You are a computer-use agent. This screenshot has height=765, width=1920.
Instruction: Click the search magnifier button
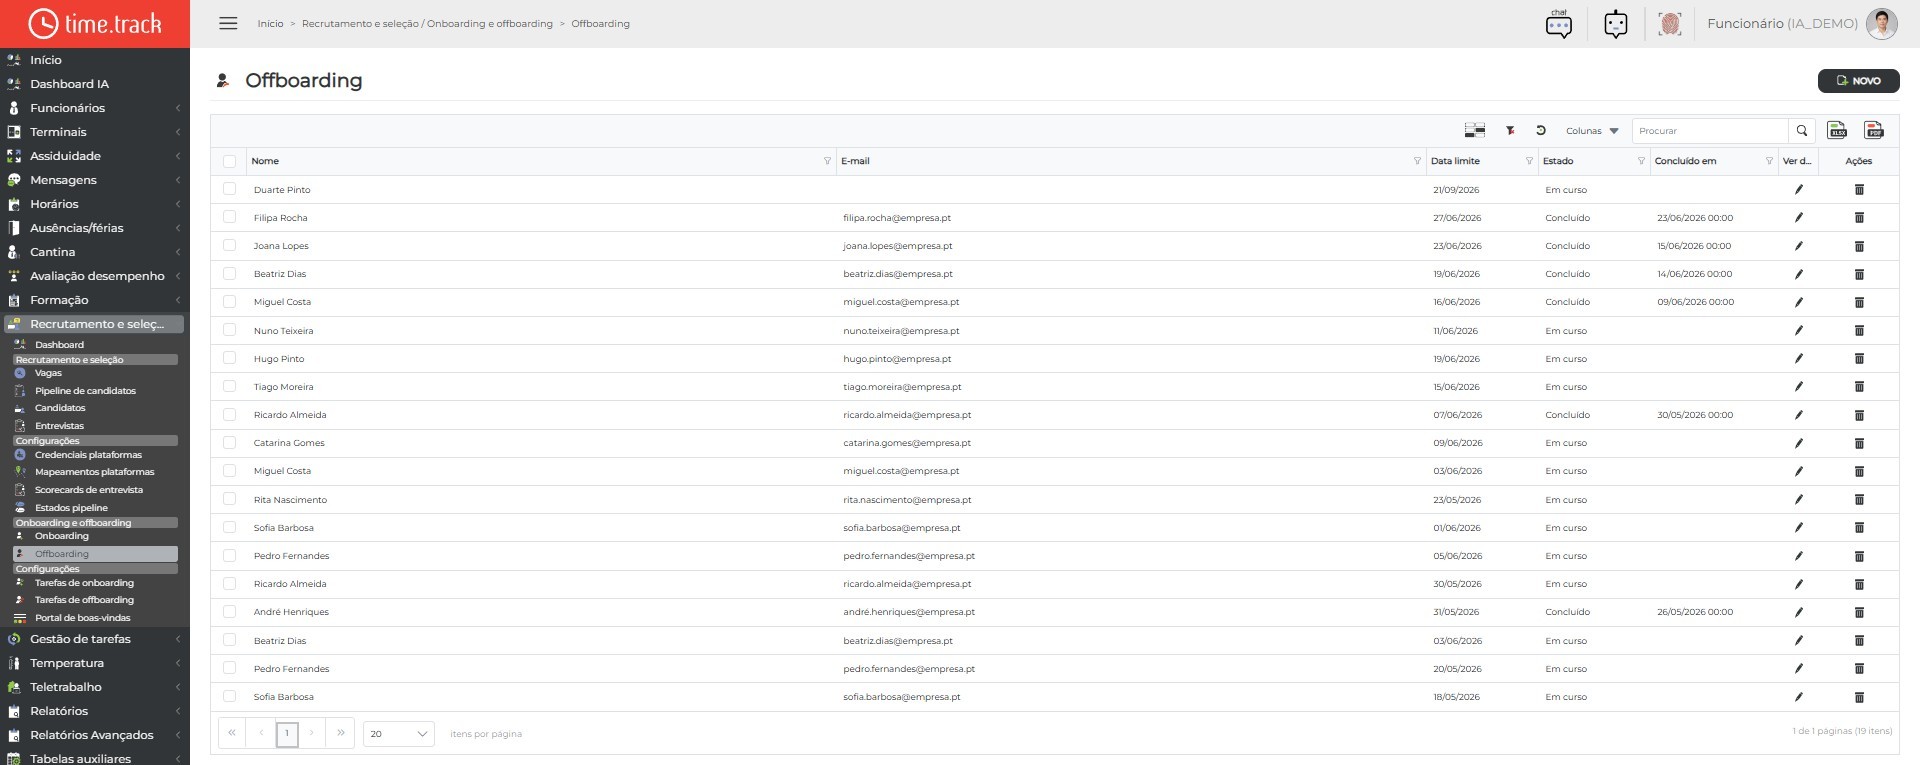(x=1801, y=131)
